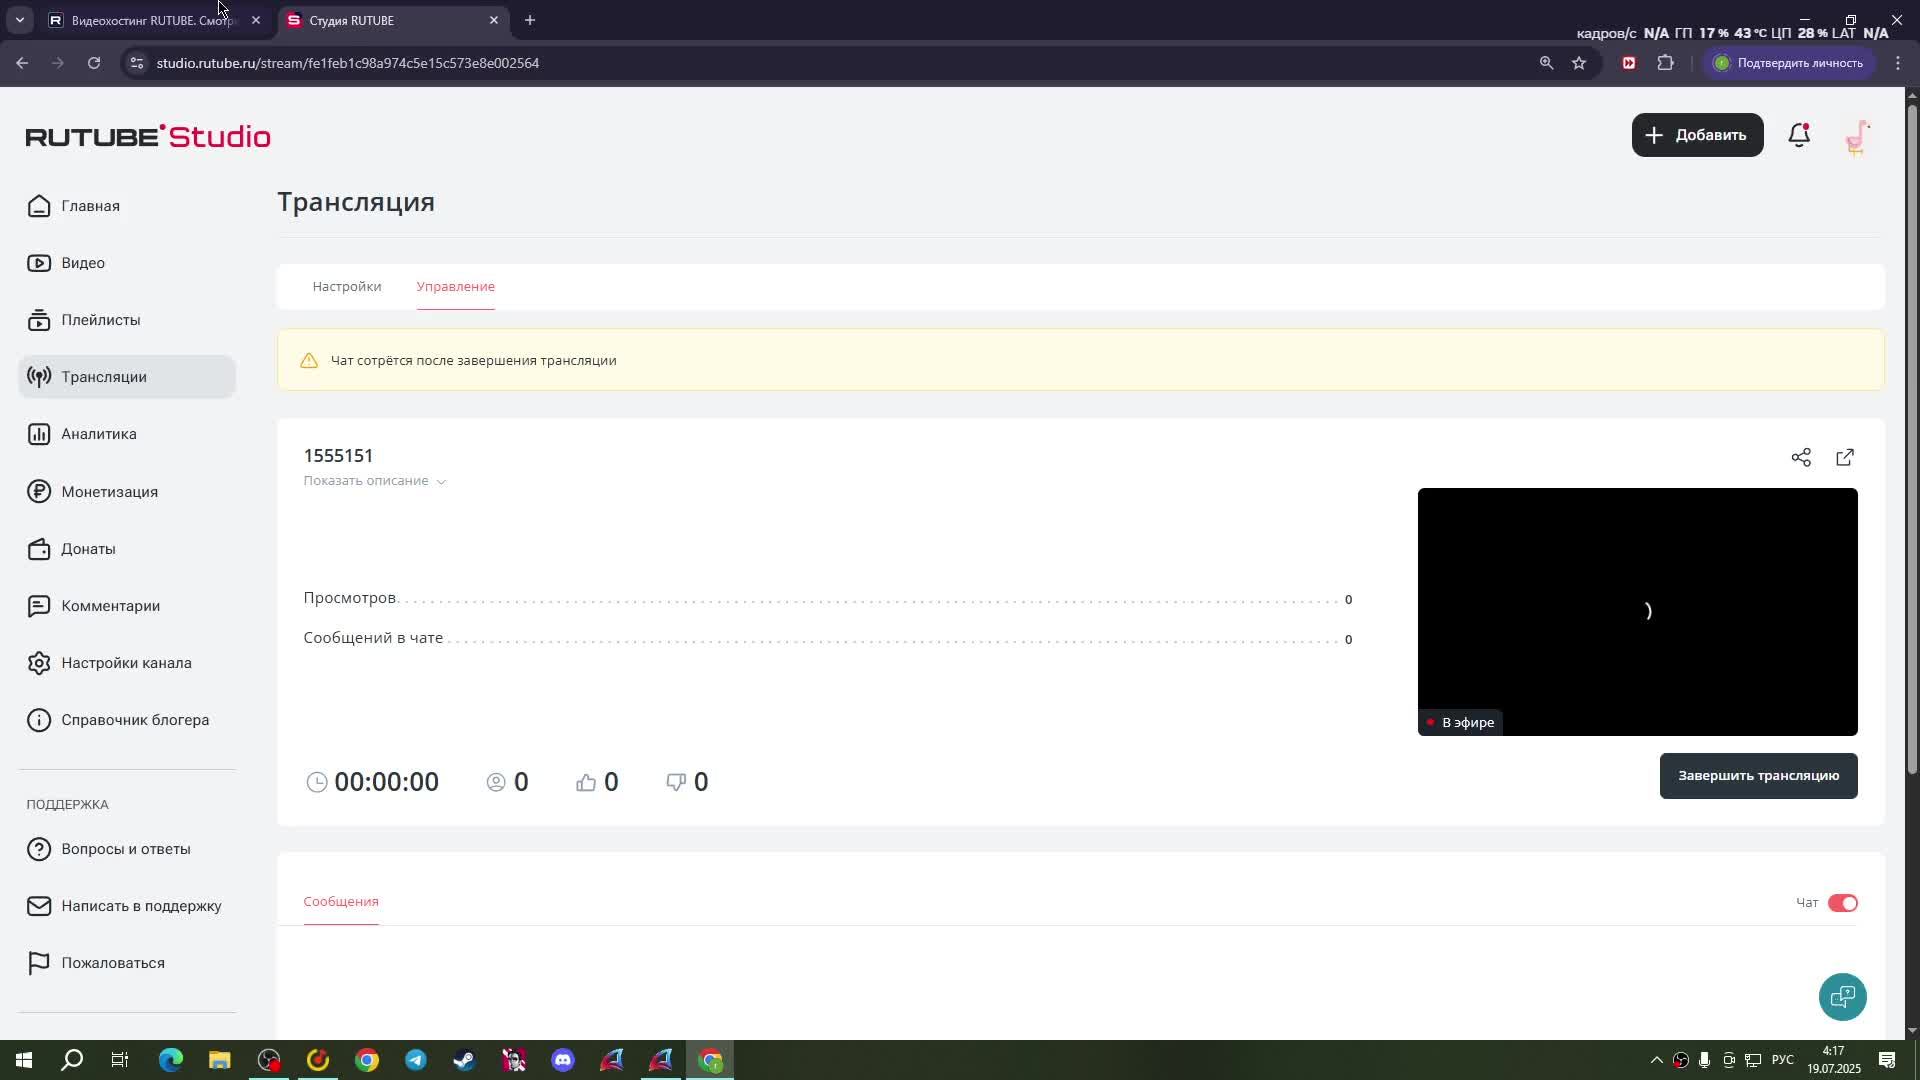Open Windows search from the taskbar

[x=72, y=1060]
